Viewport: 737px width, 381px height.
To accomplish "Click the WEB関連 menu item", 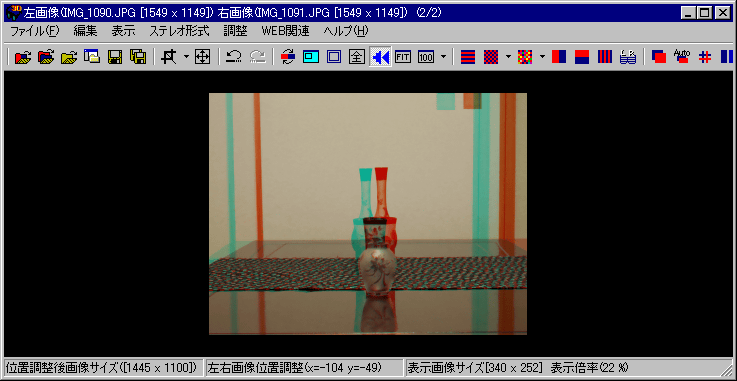I will 285,31.
